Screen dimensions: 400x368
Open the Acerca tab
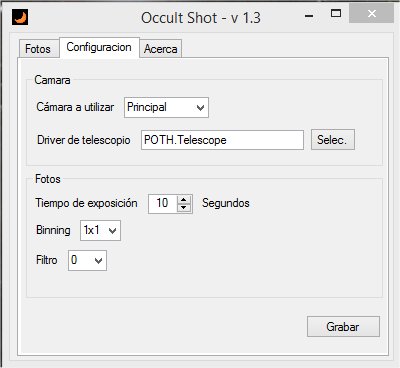161,49
